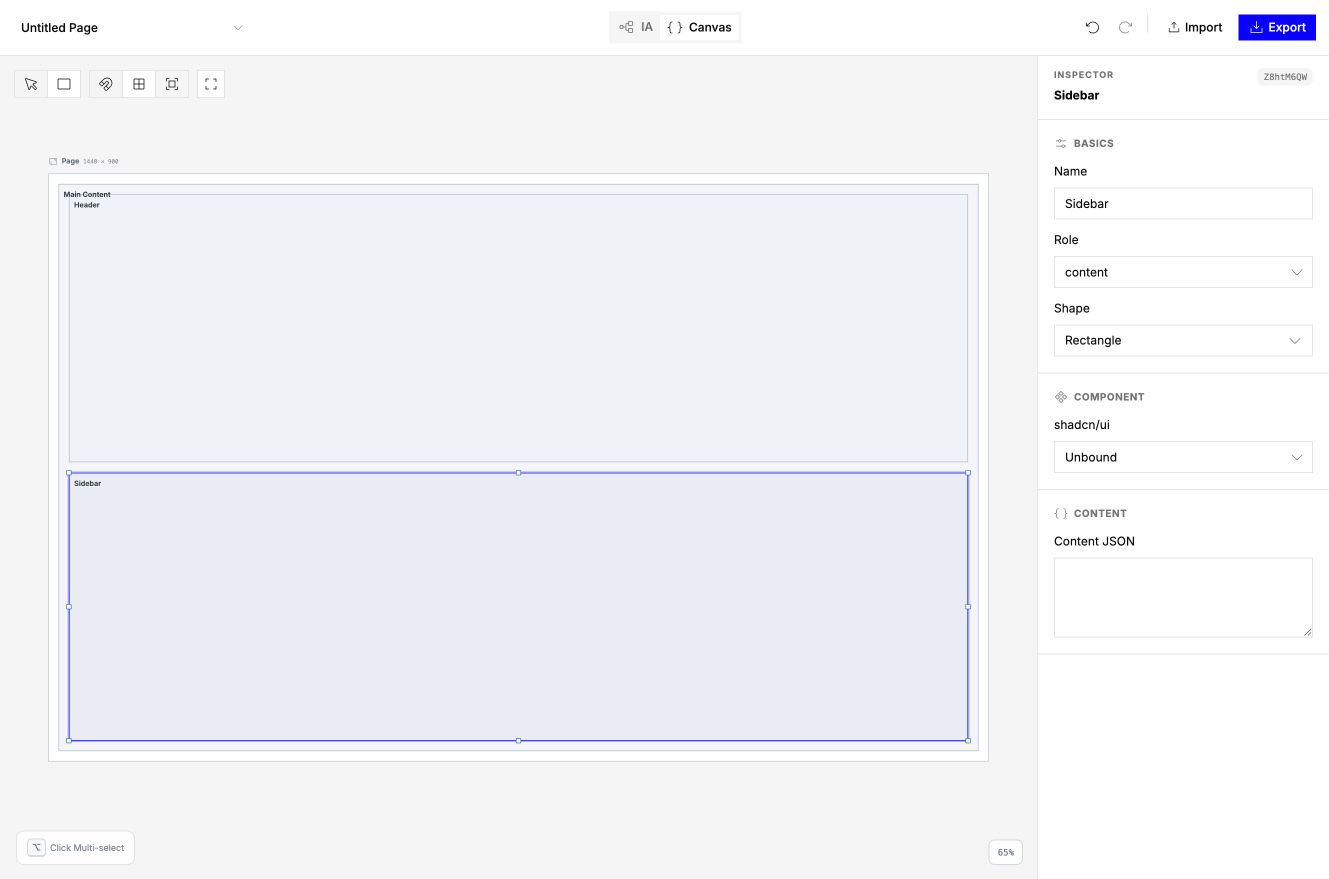Click the blue Export button
This screenshot has height=879, width=1329.
point(1277,28)
